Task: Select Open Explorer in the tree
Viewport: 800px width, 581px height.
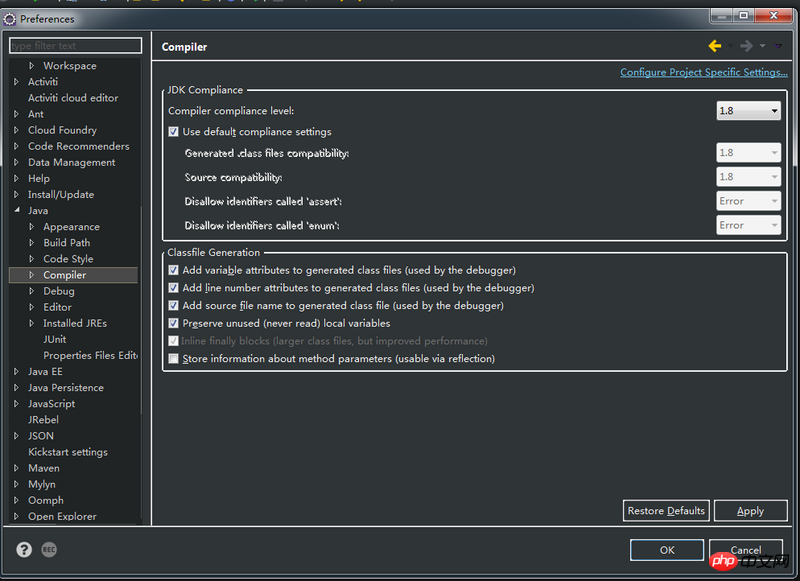Action: pyautogui.click(x=62, y=516)
